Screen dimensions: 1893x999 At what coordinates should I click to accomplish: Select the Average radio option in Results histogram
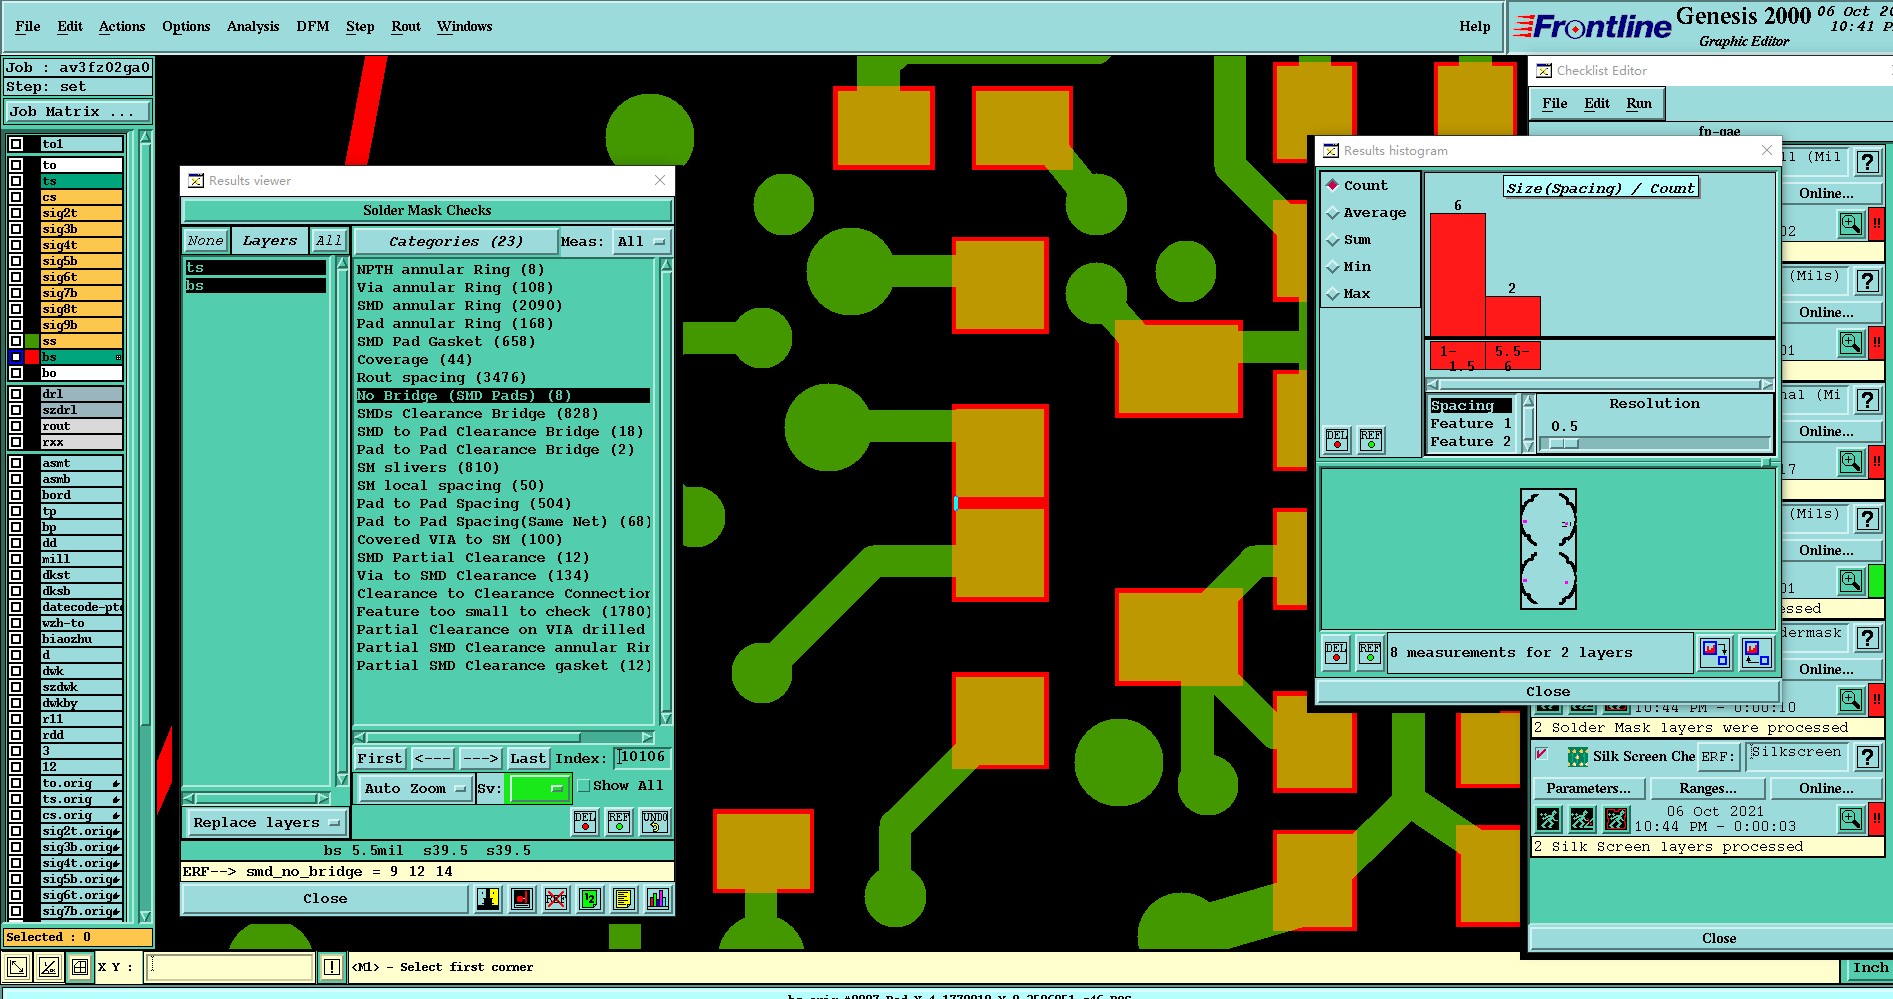1332,213
